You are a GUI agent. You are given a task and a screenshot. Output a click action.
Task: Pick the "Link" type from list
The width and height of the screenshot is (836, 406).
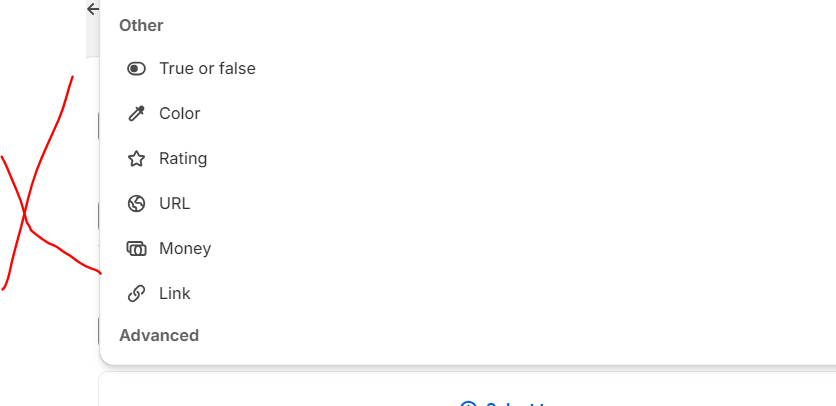(175, 294)
